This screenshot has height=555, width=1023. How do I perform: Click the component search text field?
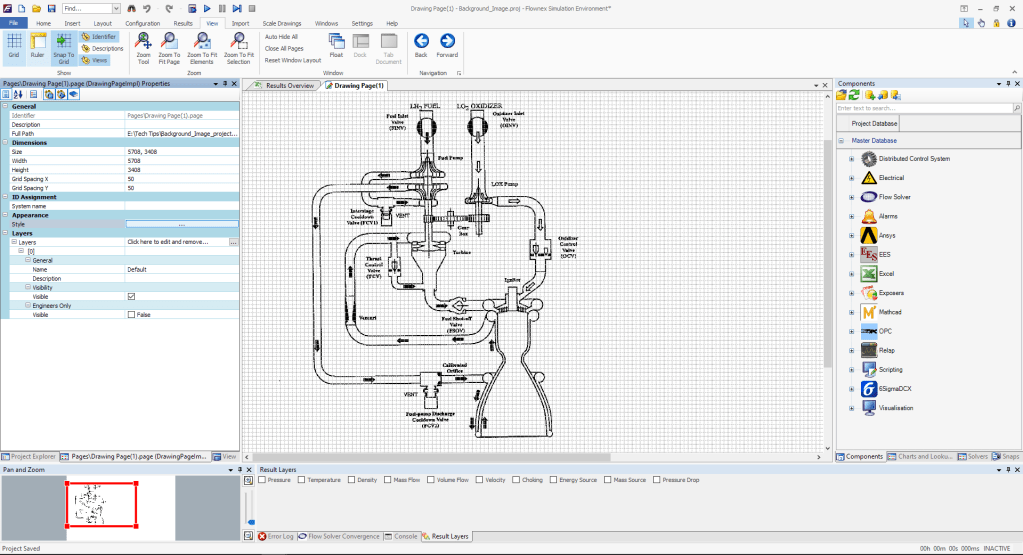[x=910, y=107]
